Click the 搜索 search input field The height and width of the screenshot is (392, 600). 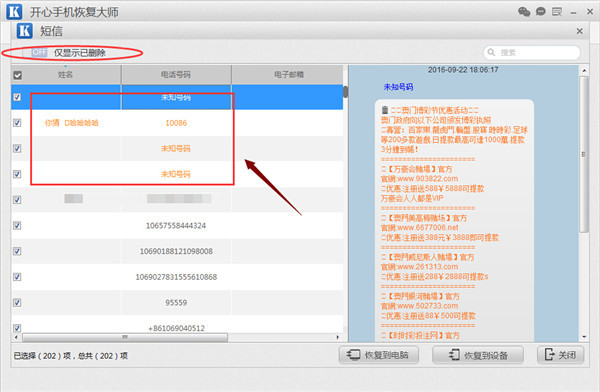(532, 52)
